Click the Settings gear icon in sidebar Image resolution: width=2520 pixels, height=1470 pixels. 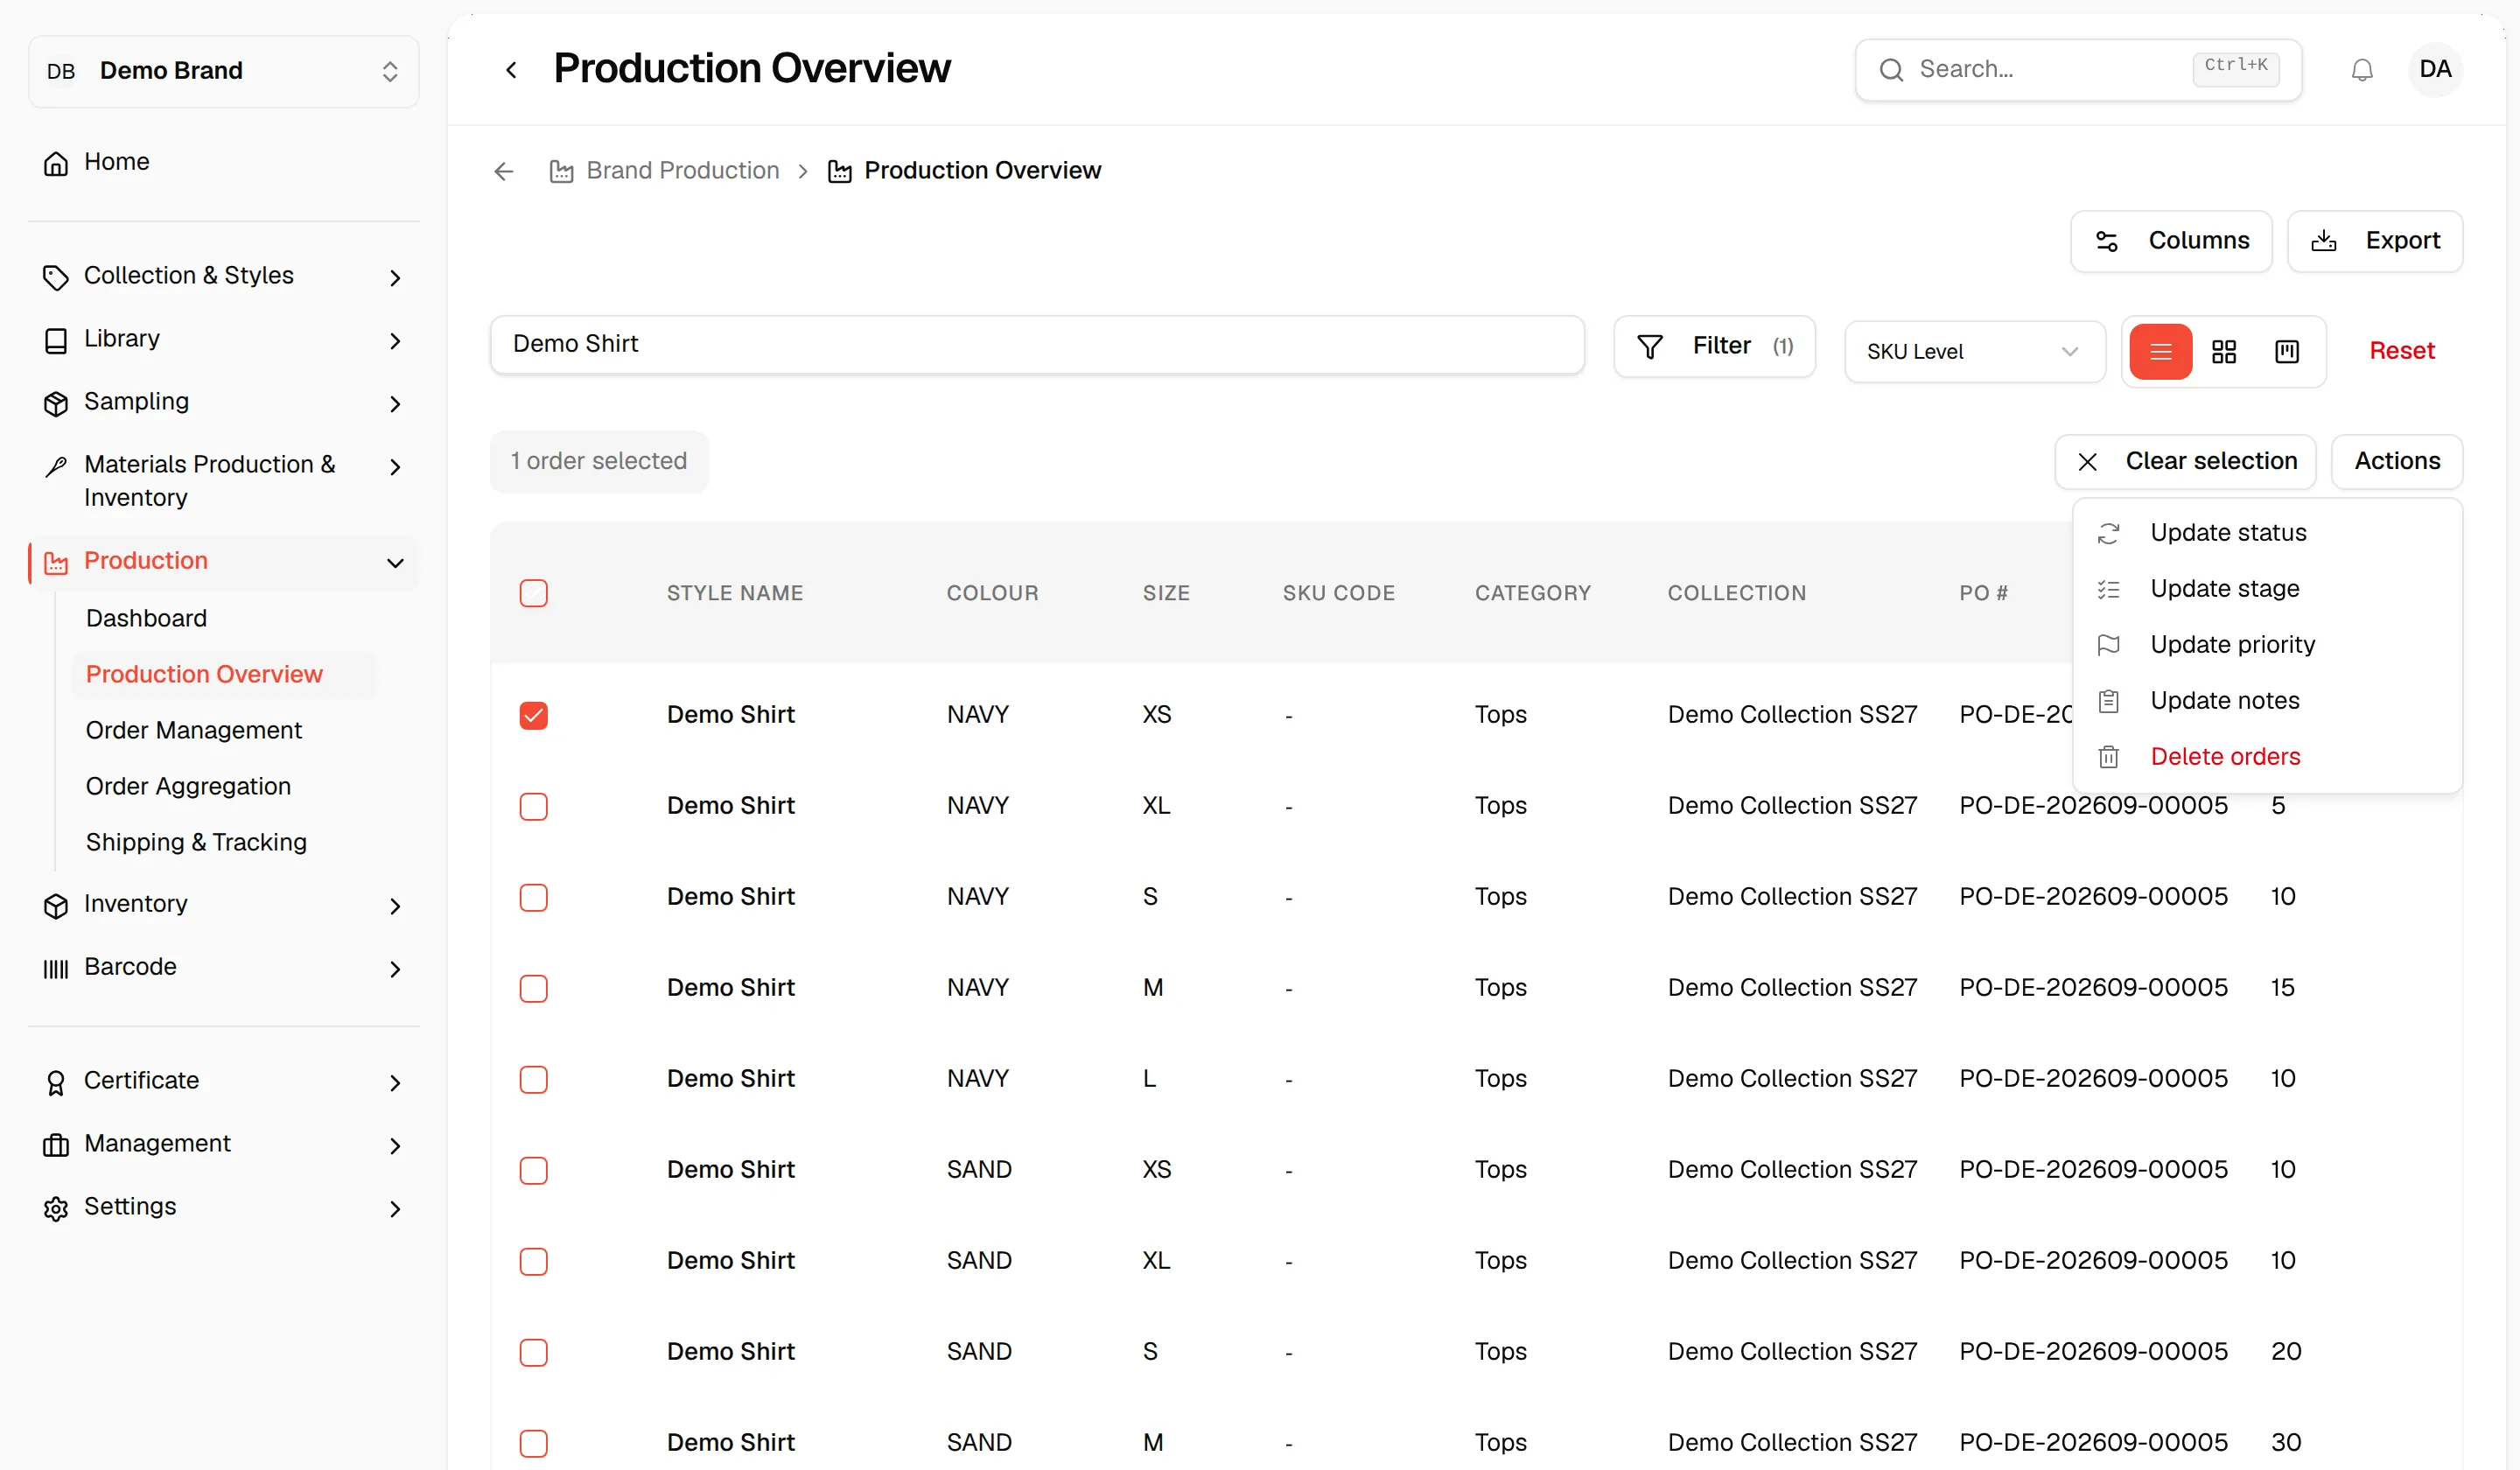[x=56, y=1208]
